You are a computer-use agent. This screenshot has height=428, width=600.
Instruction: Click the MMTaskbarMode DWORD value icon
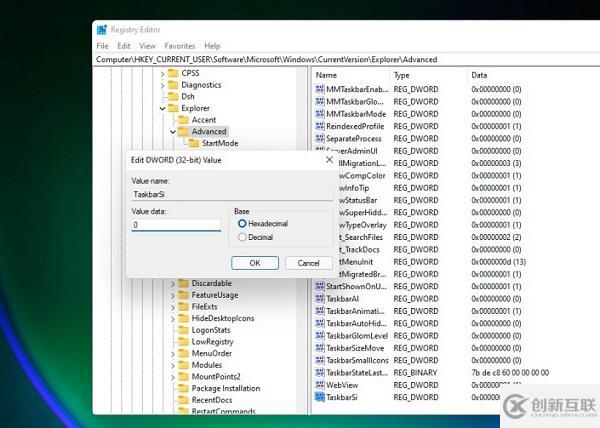[320, 114]
